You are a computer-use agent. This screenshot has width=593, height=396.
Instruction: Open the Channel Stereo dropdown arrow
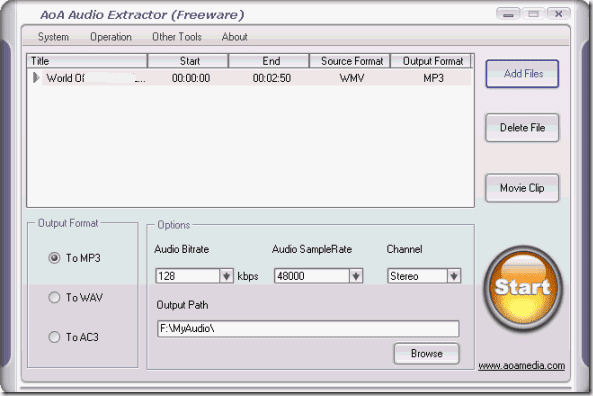tap(454, 276)
